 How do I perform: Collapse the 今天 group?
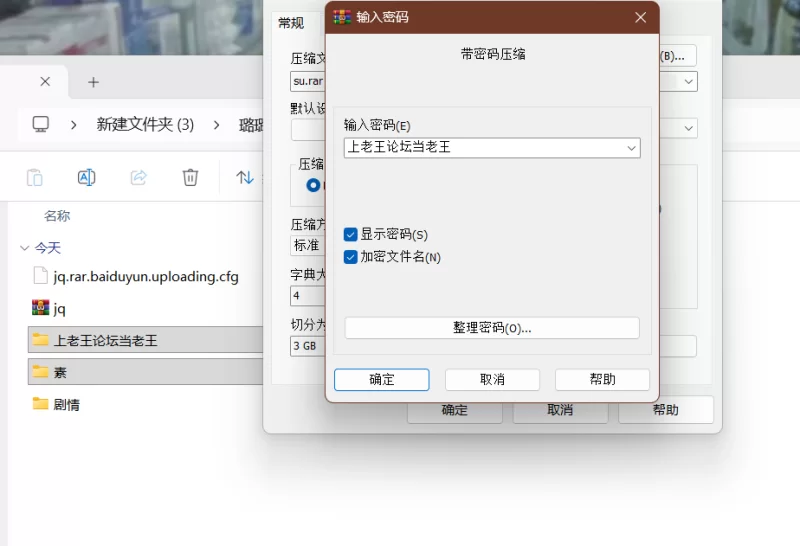(24, 248)
